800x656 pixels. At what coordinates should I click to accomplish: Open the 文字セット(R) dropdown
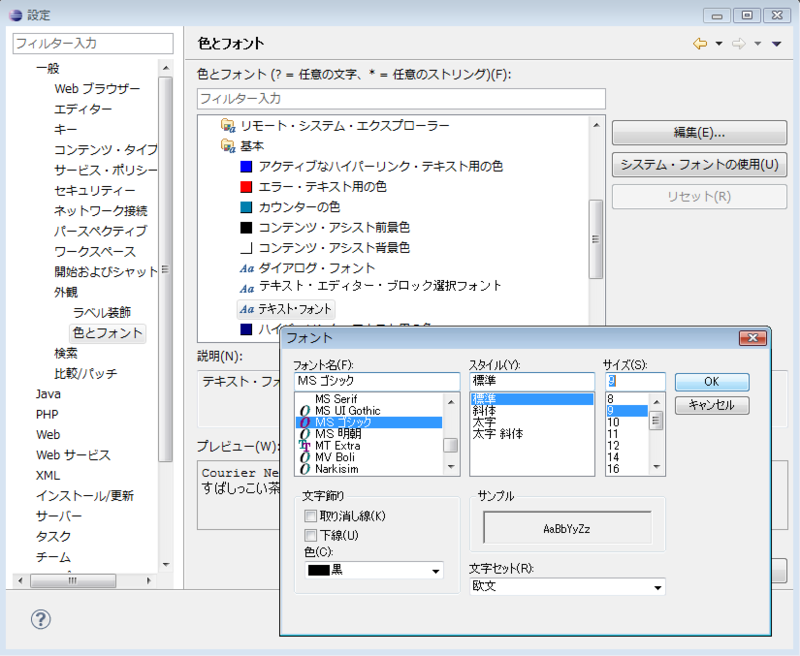click(x=567, y=587)
